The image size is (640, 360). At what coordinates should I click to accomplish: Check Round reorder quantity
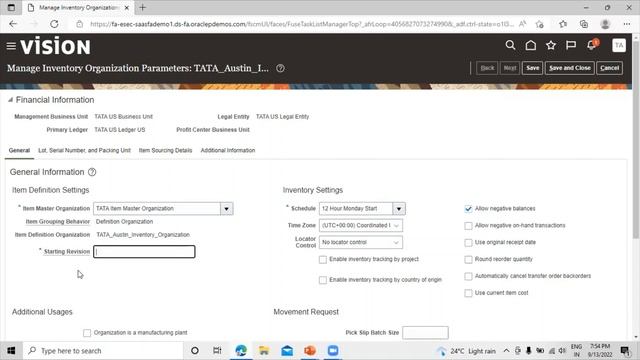(468, 260)
